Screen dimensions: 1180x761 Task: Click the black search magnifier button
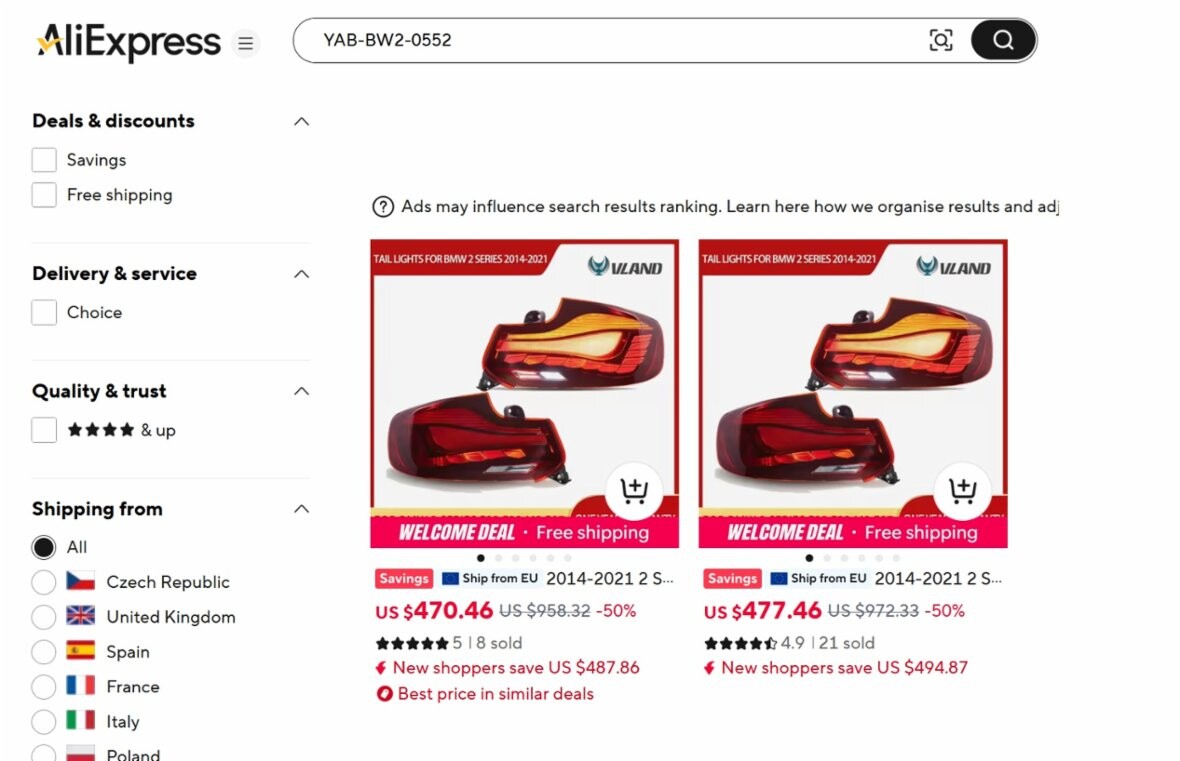[1003, 40]
